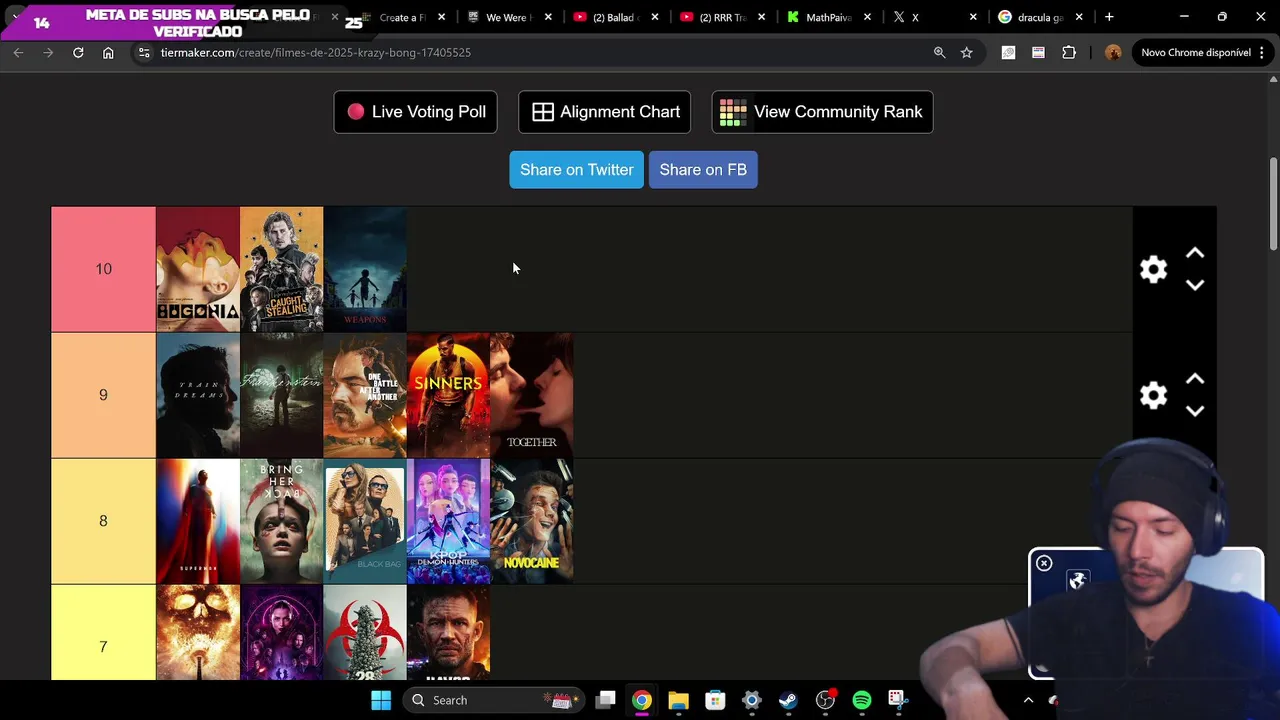Screen dimensions: 1280x720
Task: Move tier 10 row down with chevron
Action: pos(1195,285)
